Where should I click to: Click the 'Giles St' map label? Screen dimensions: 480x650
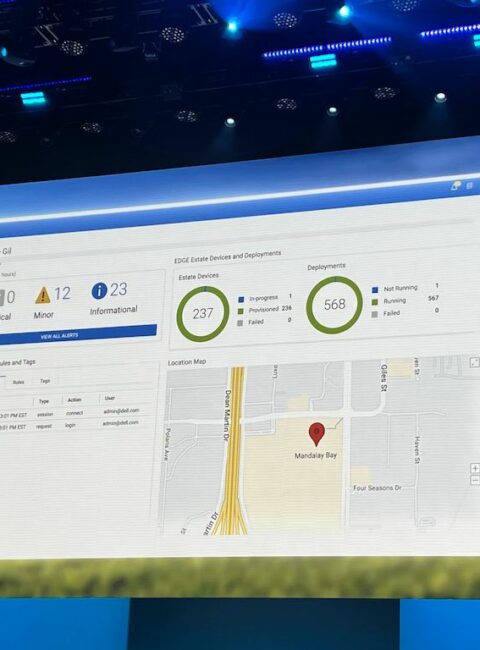coord(384,377)
